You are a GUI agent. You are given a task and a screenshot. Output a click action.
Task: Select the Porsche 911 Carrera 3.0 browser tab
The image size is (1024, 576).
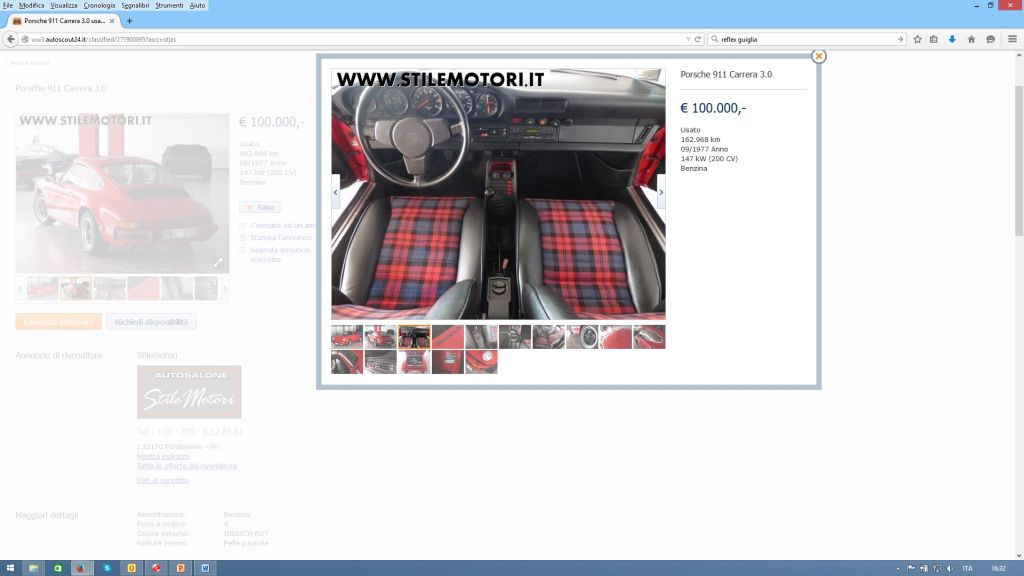(63, 21)
